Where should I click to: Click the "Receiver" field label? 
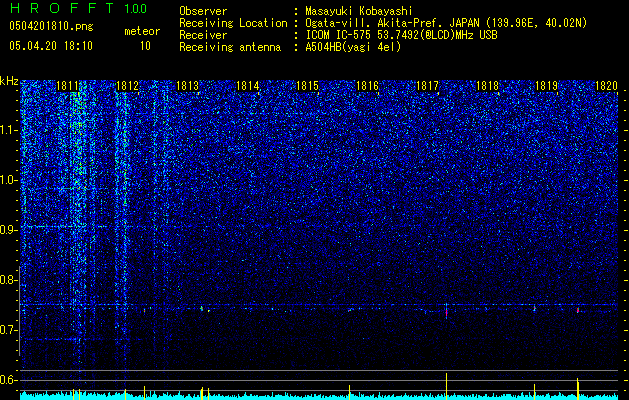(203, 35)
